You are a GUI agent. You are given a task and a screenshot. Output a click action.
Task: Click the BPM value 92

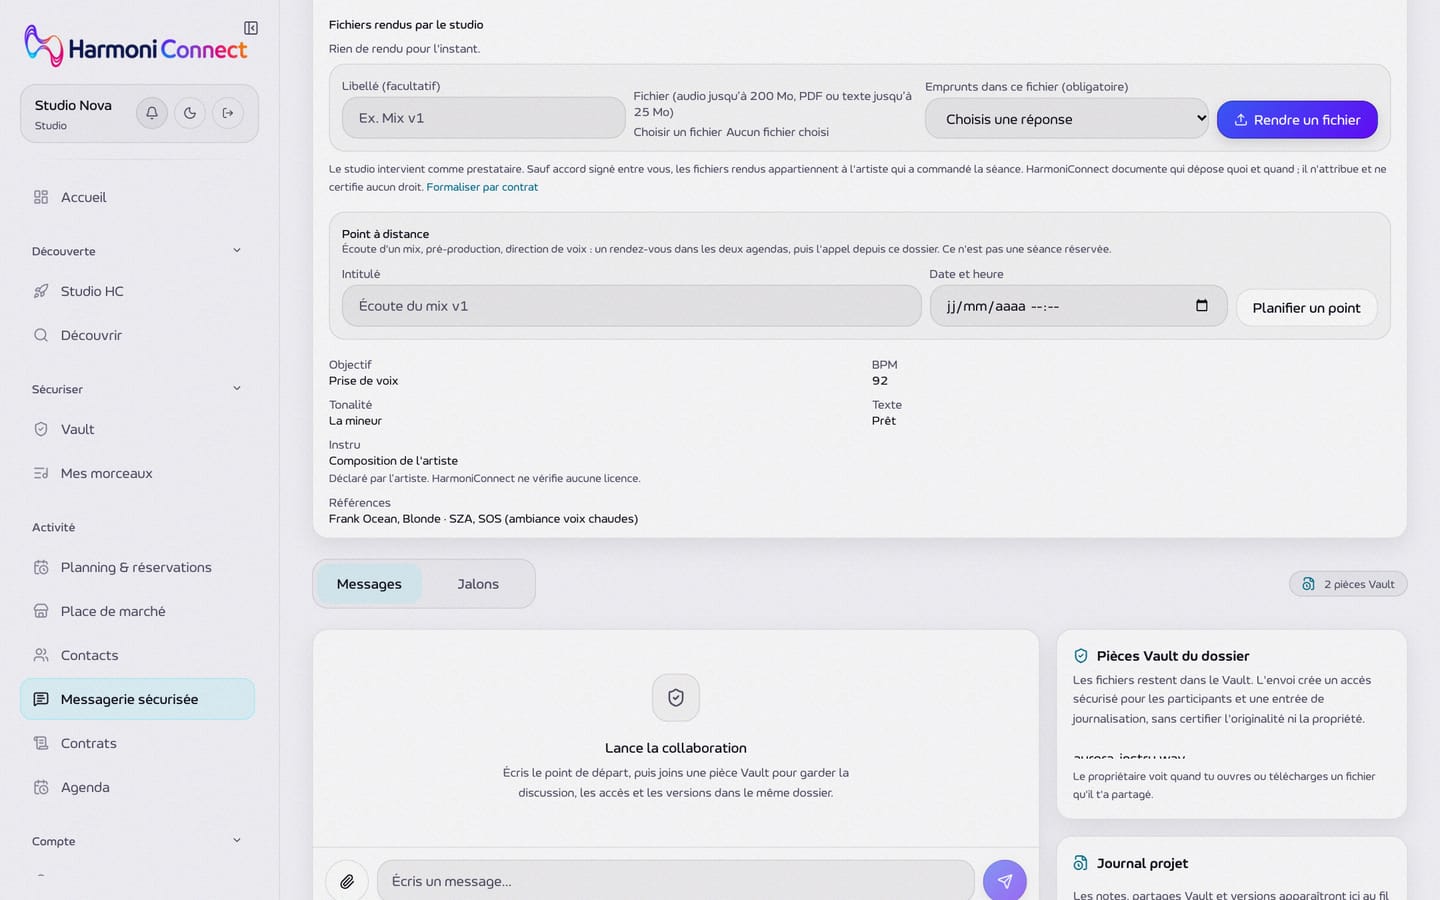coord(880,381)
